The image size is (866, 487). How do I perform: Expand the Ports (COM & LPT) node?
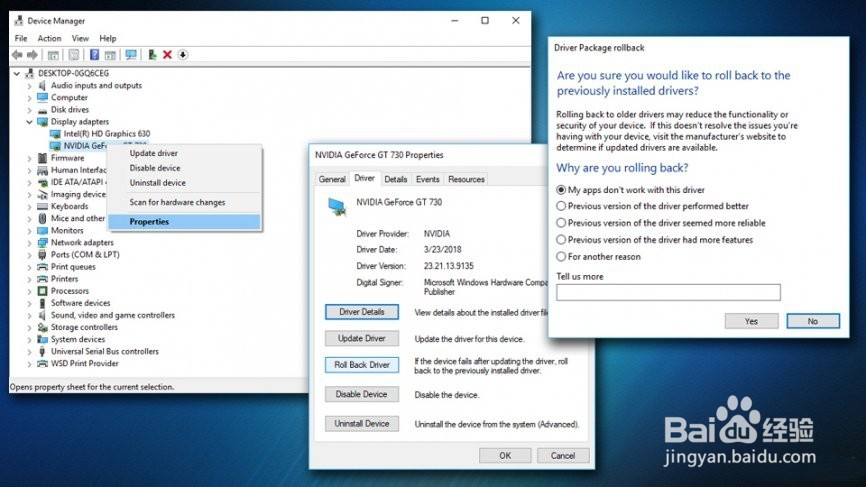pyautogui.click(x=29, y=255)
